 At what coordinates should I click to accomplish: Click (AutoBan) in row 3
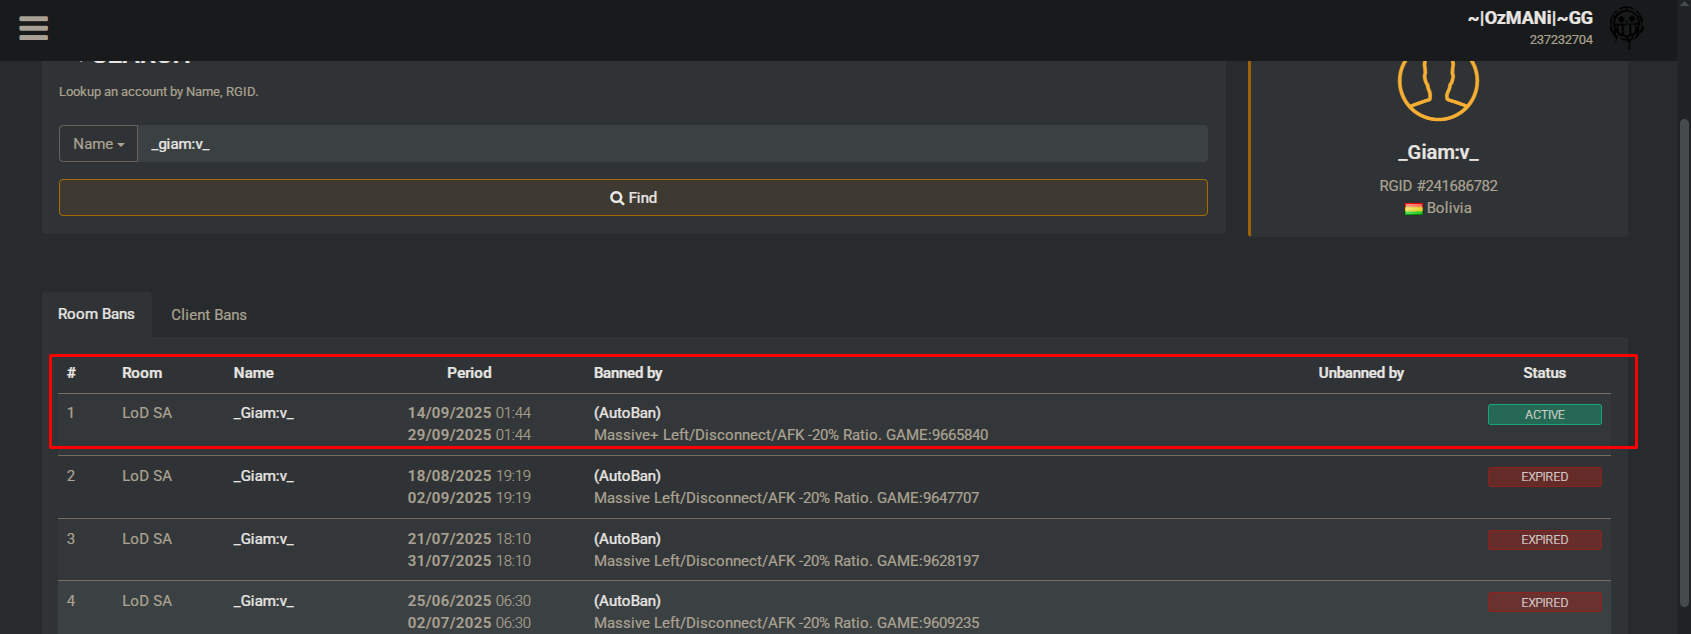point(627,539)
